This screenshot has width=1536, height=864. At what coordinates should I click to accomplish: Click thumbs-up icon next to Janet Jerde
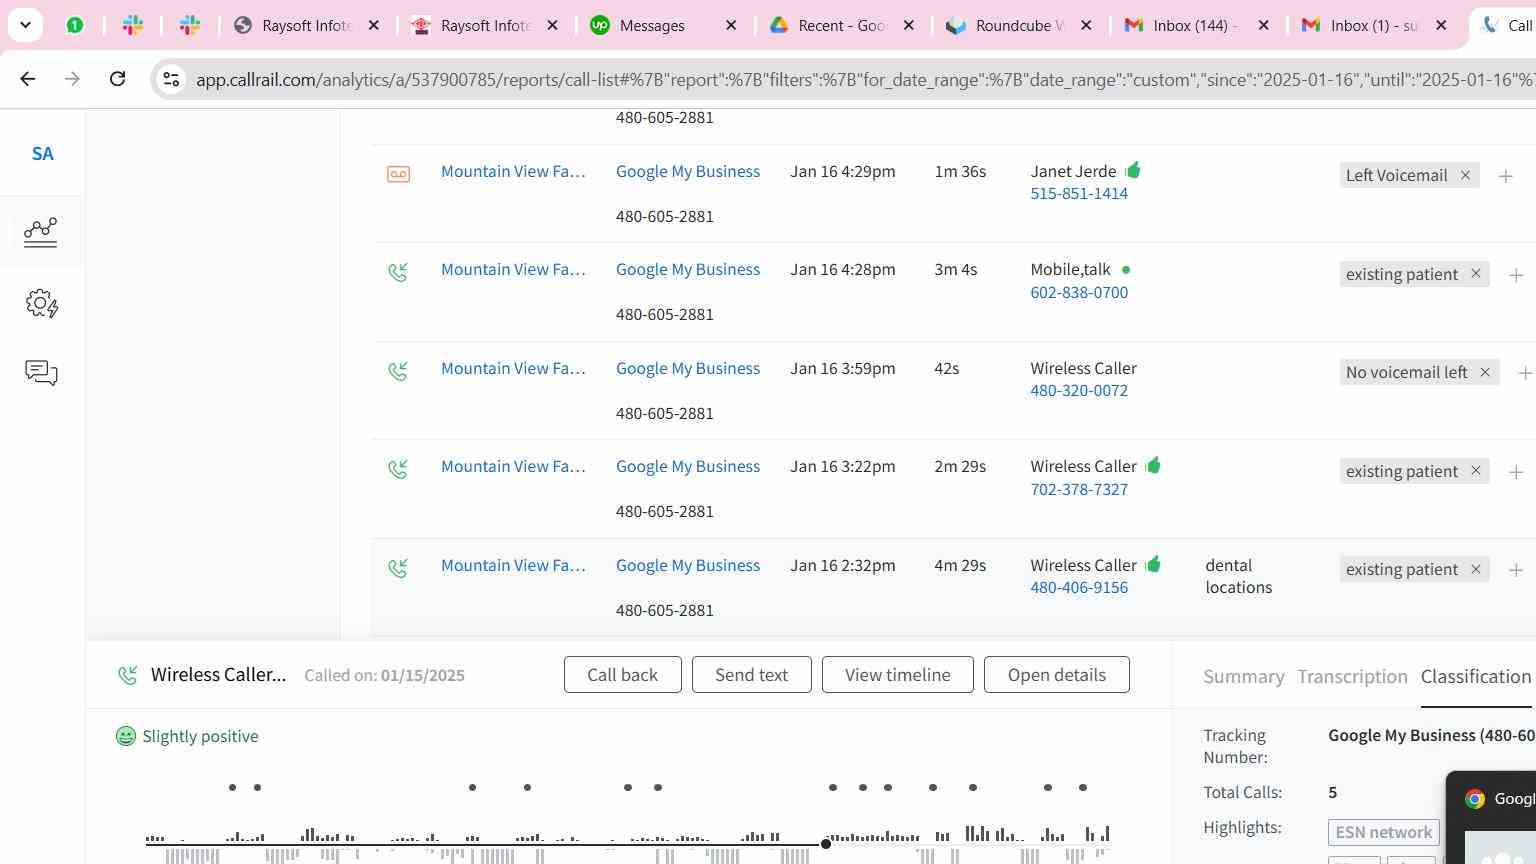[1133, 170]
